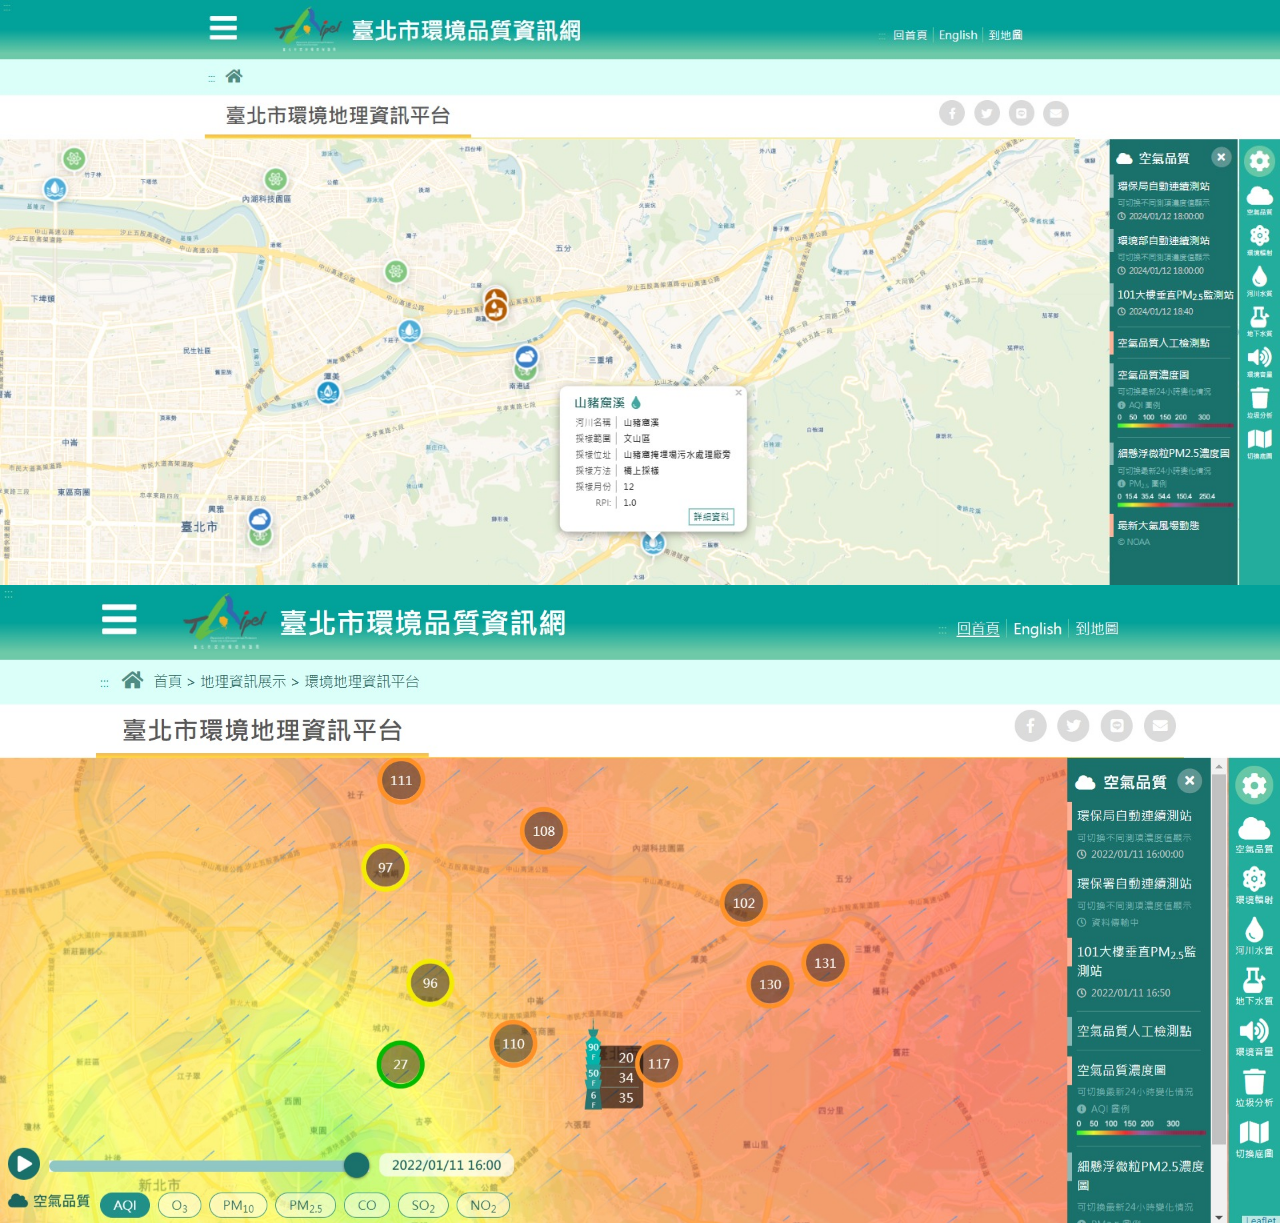Select 環境音量 speaker icon in 2024 map sidebar
The image size is (1280, 1223).
tap(1260, 362)
